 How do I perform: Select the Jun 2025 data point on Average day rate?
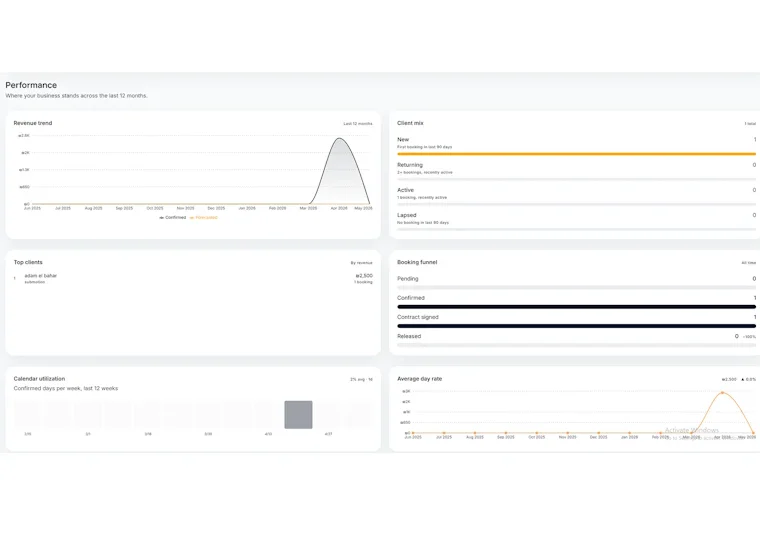coord(413,432)
